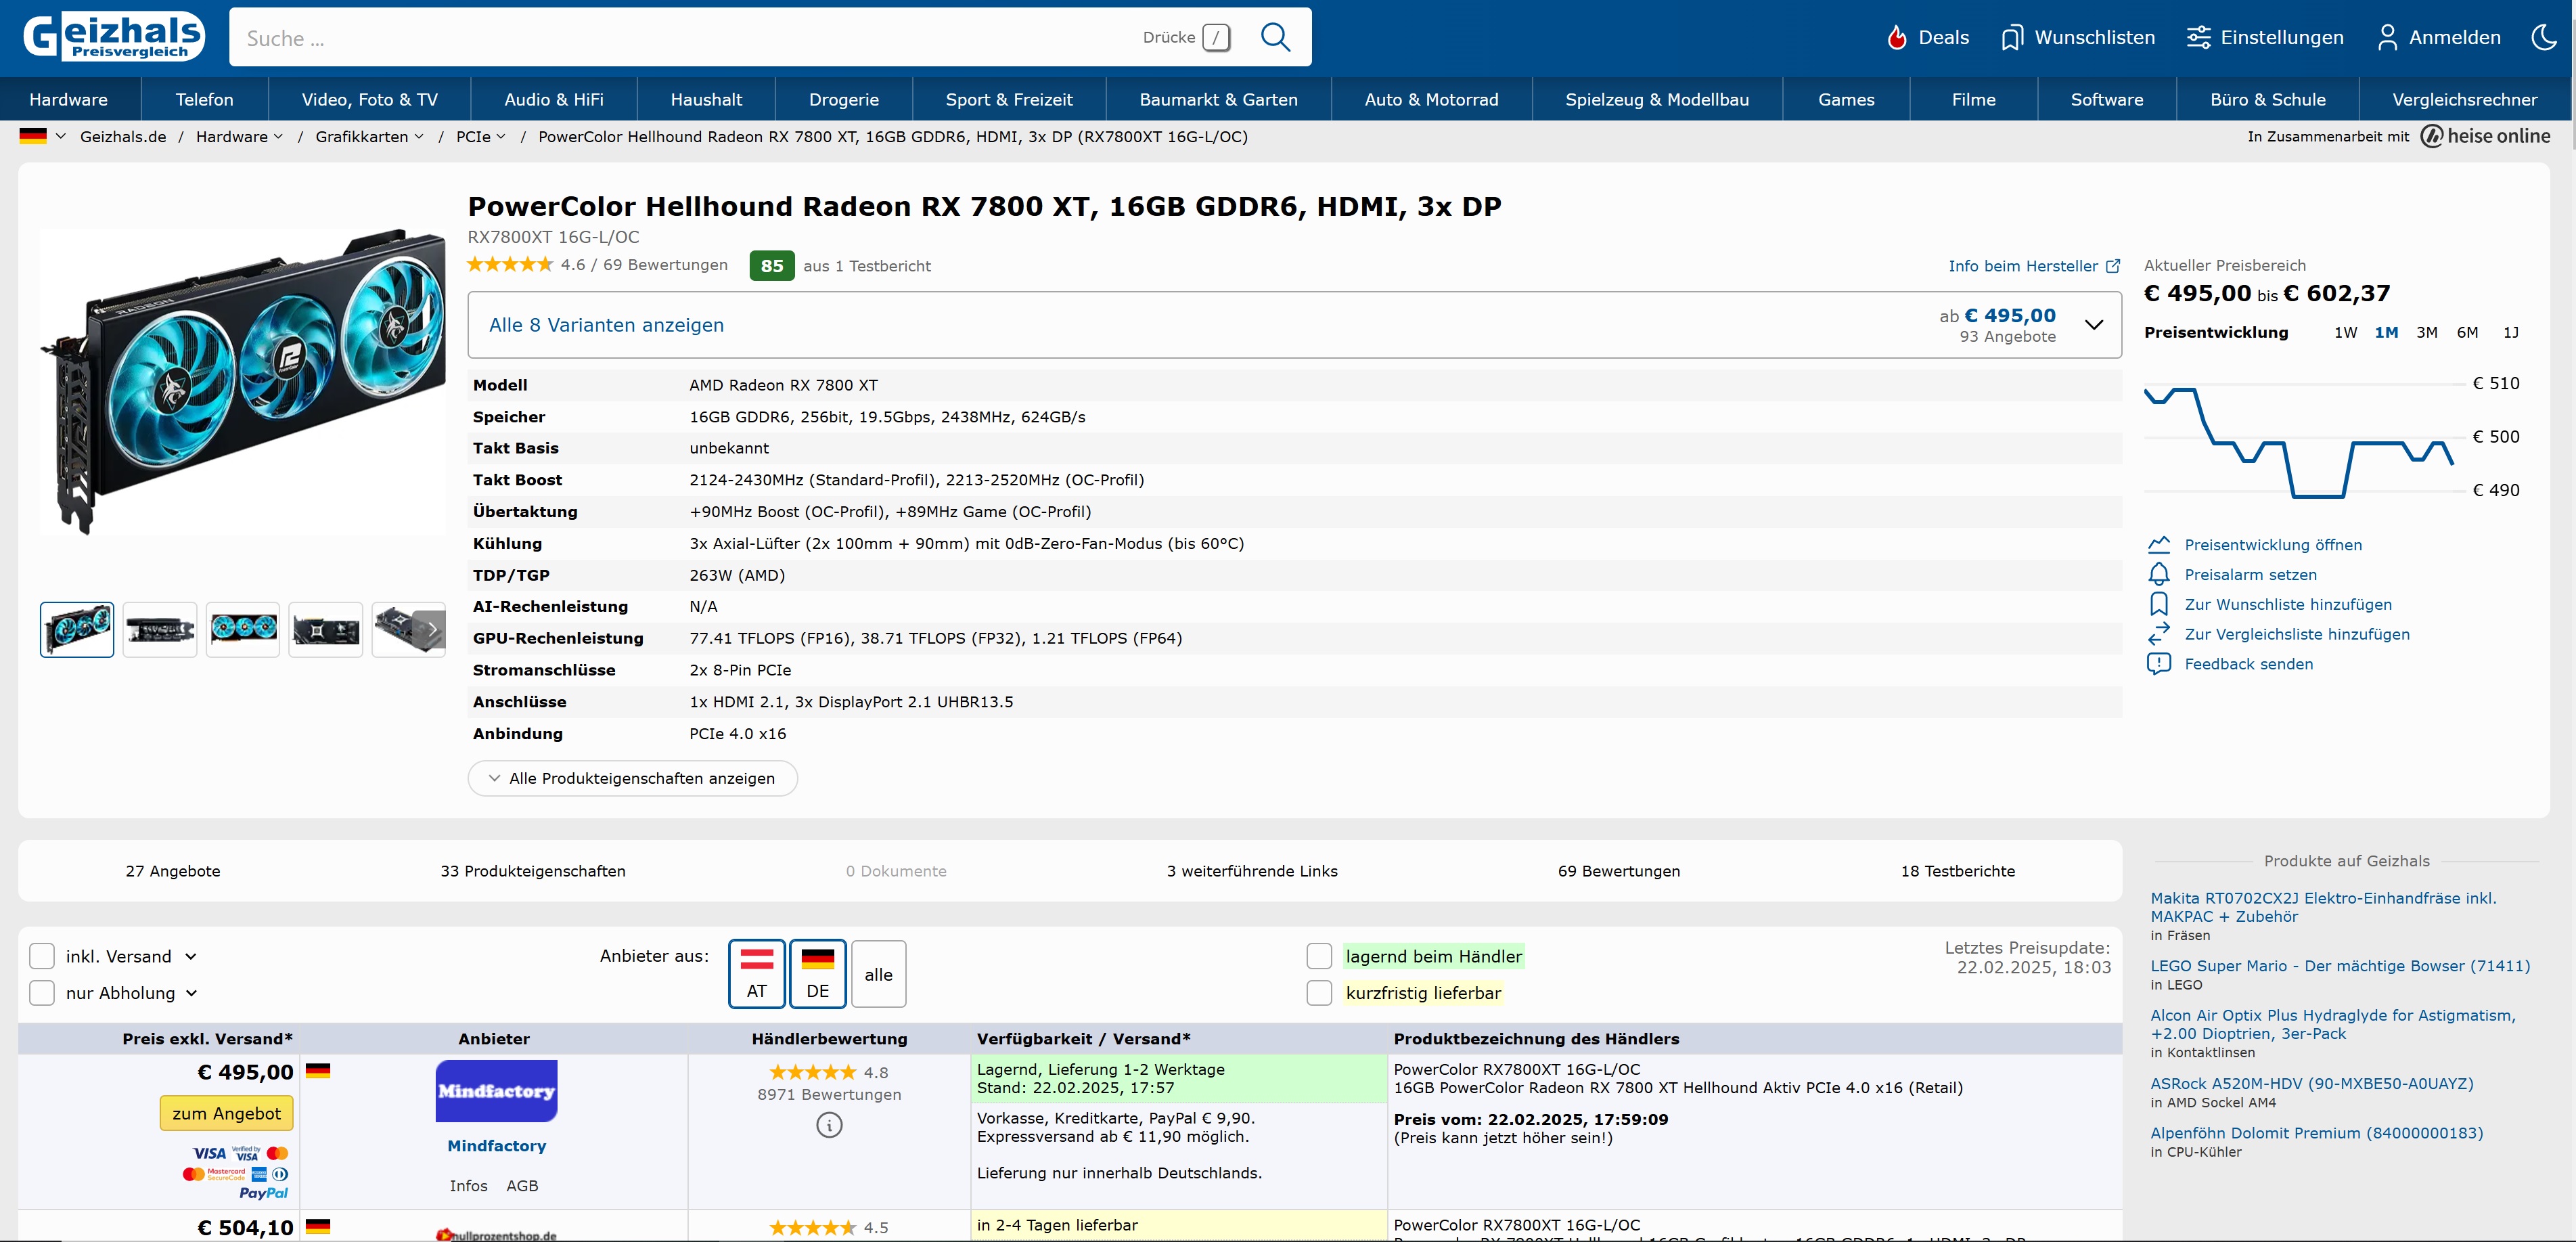Open Software category menu
This screenshot has width=2576, height=1242.
tap(2106, 99)
